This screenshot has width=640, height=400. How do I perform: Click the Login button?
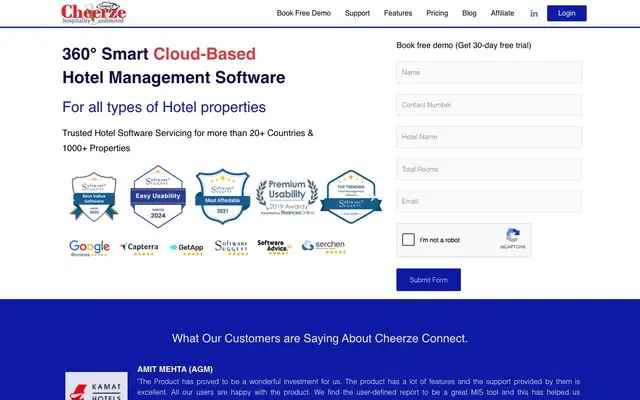pyautogui.click(x=567, y=13)
